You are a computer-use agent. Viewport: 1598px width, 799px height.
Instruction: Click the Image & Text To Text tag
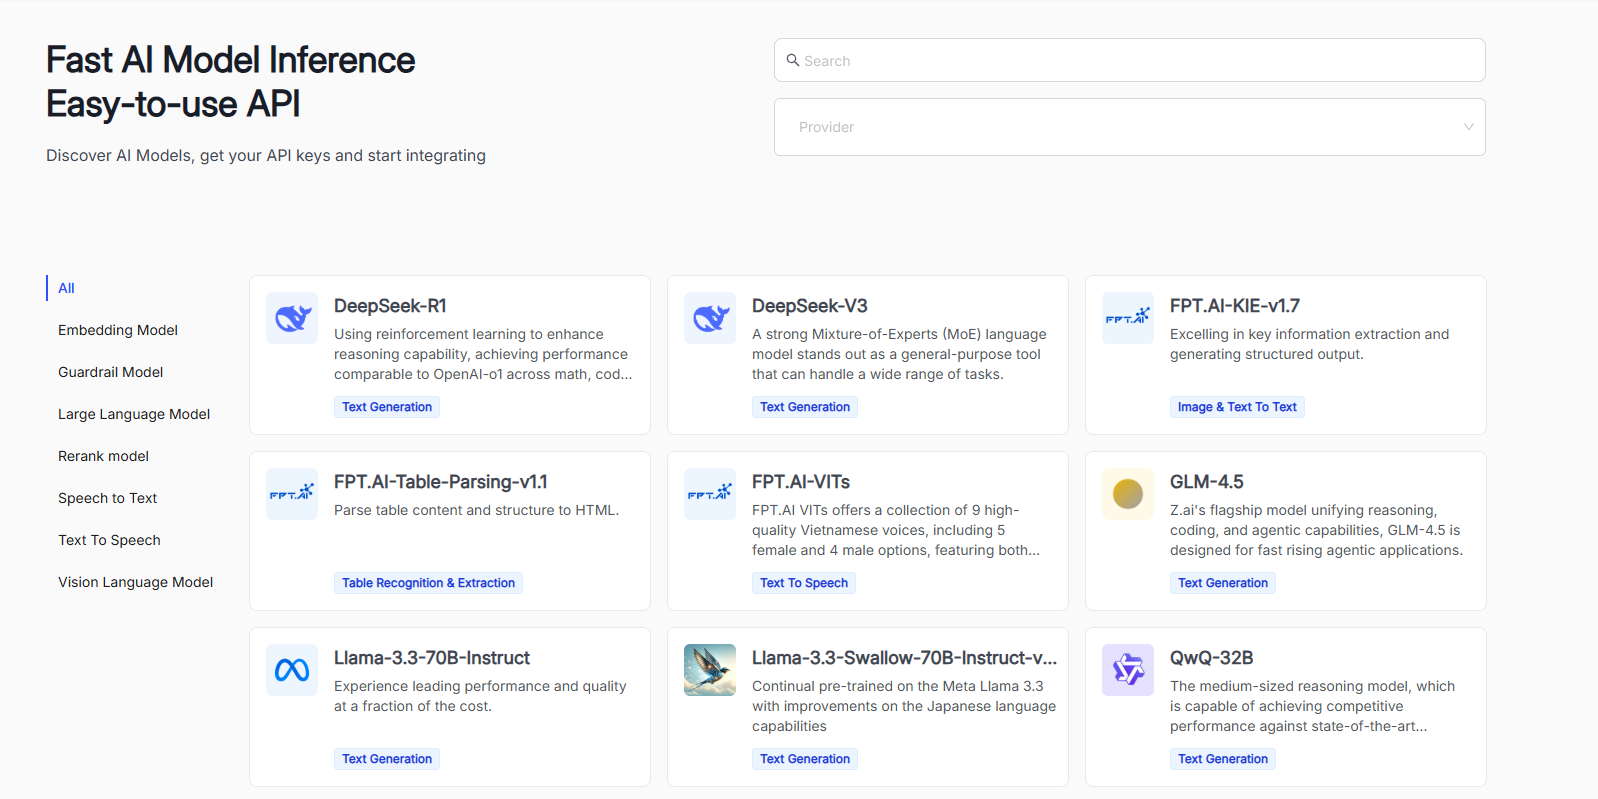[x=1237, y=407]
